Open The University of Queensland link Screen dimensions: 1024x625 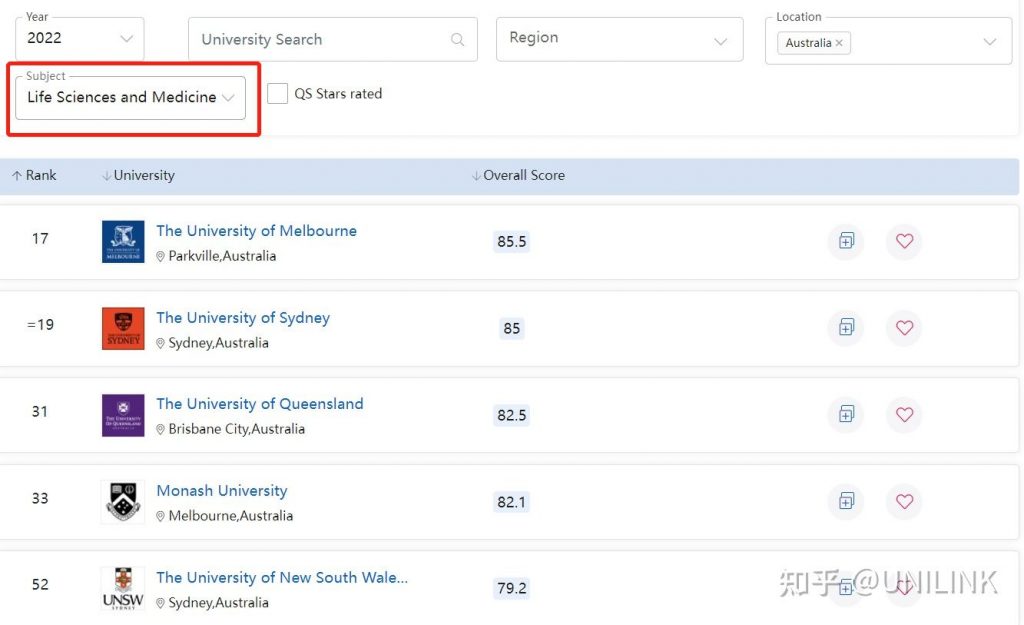[x=260, y=404]
